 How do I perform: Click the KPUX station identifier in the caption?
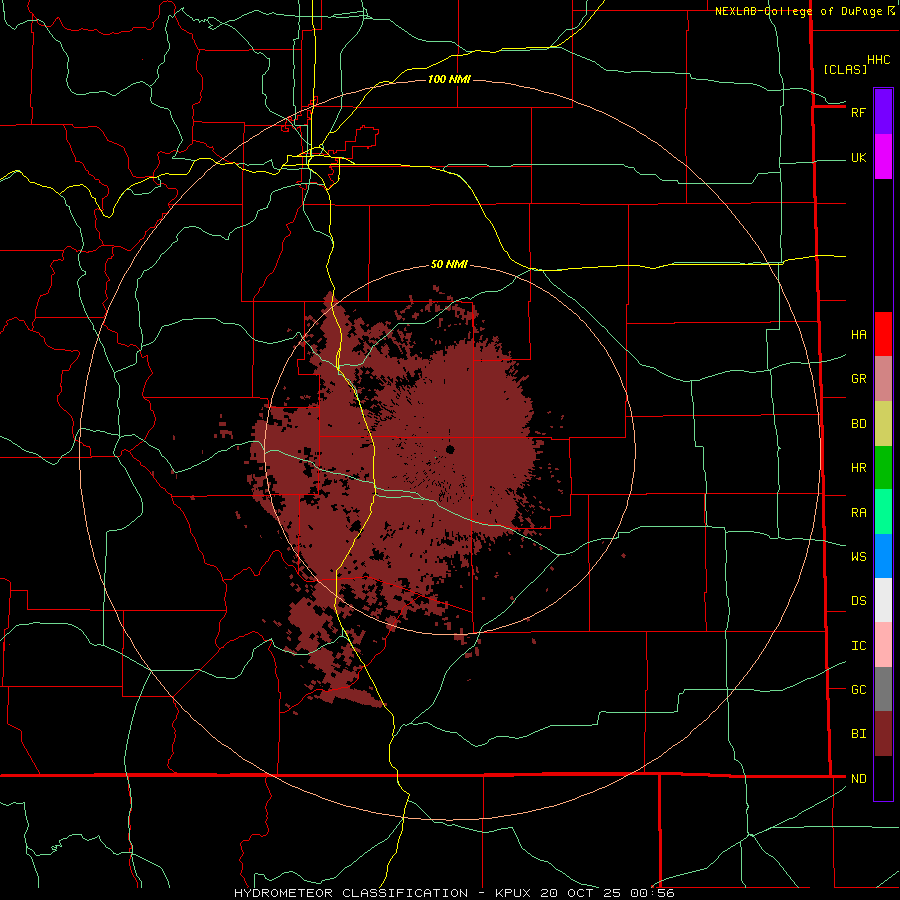click(x=513, y=893)
